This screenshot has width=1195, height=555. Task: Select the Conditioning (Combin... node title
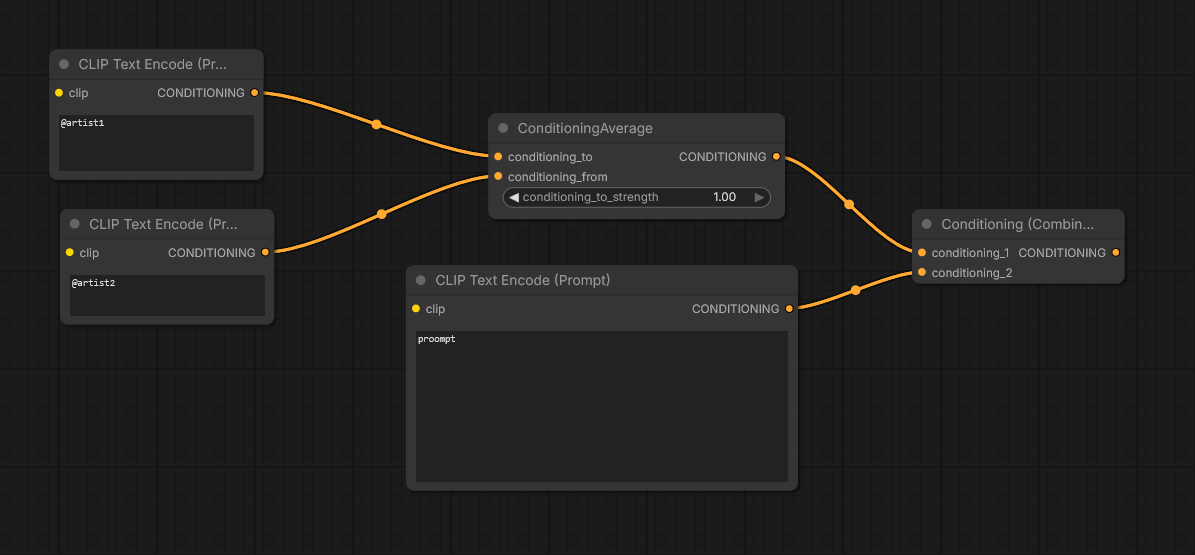click(1017, 224)
